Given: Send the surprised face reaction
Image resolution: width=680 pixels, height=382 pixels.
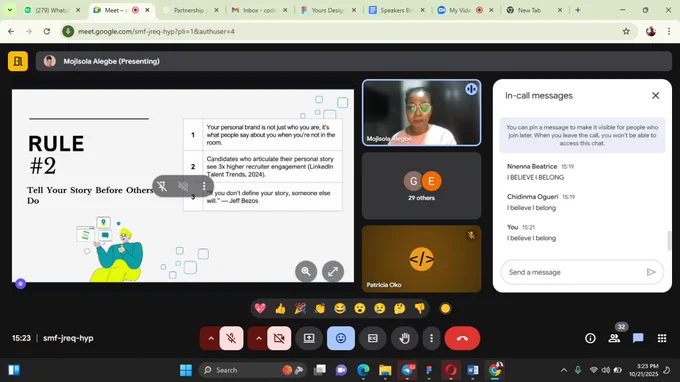Looking at the screenshot, I should [x=360, y=308].
